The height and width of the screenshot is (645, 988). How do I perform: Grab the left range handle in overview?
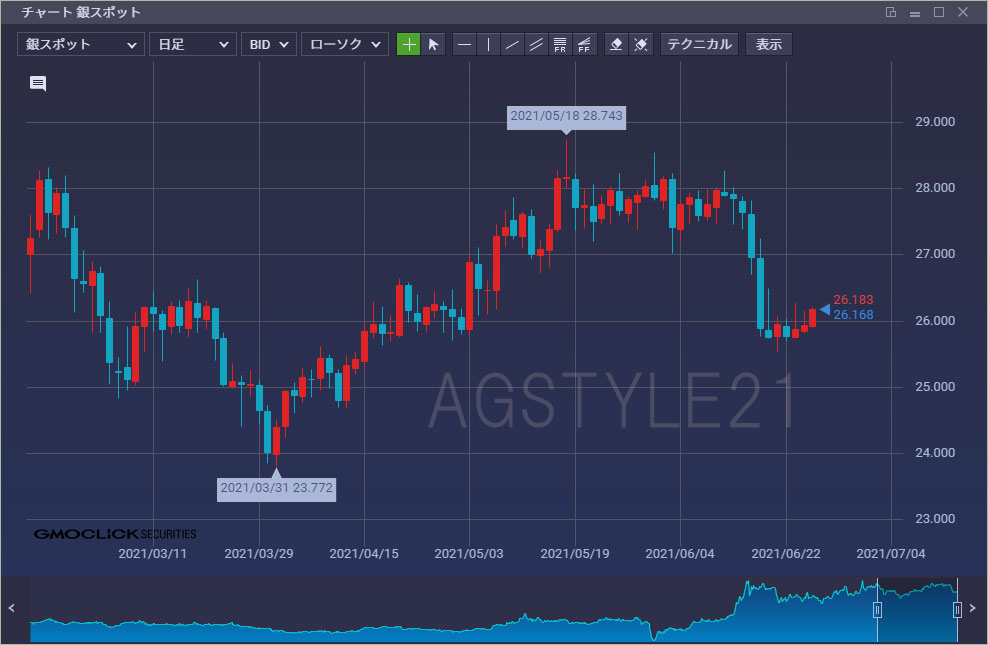[x=877, y=609]
